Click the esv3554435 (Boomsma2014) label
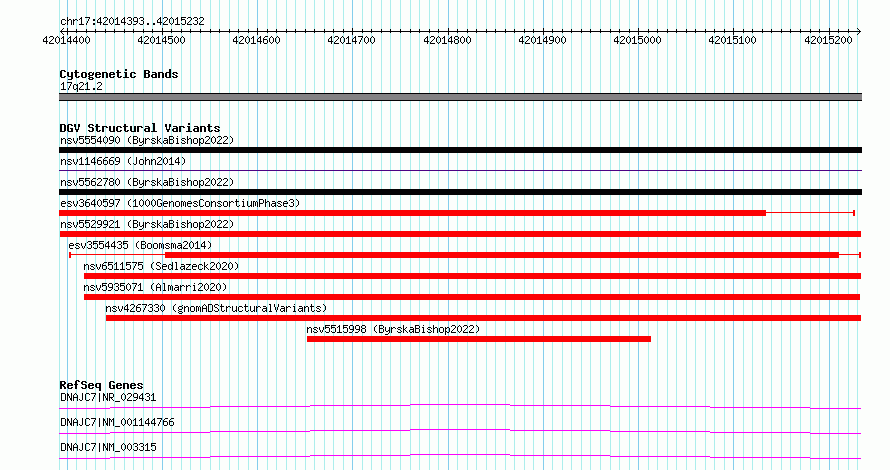Viewport: 890px width, 470px height. (x=140, y=245)
